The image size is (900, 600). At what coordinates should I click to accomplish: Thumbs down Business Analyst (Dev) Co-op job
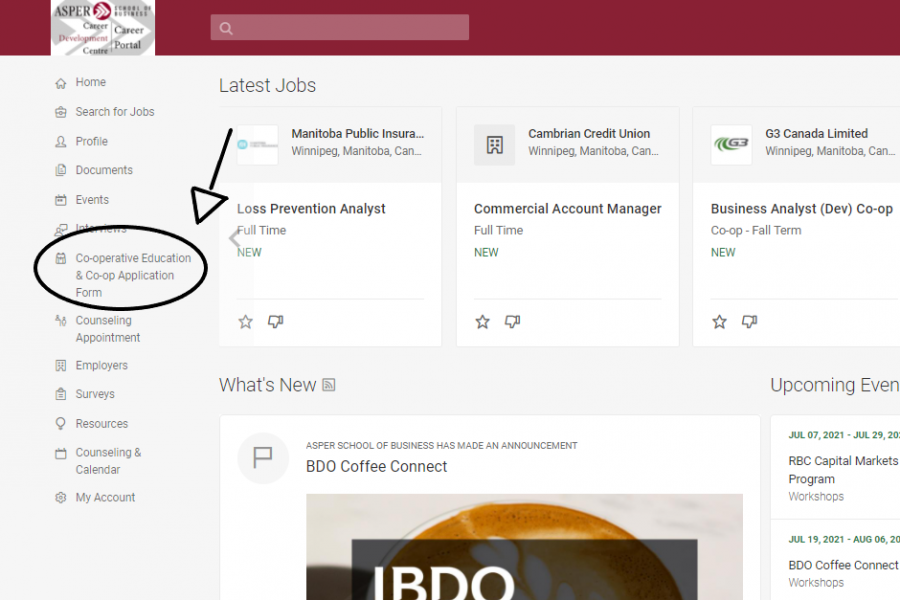[750, 322]
